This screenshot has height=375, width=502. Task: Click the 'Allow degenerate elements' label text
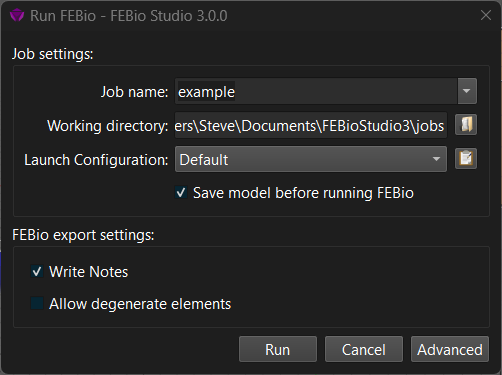click(140, 304)
